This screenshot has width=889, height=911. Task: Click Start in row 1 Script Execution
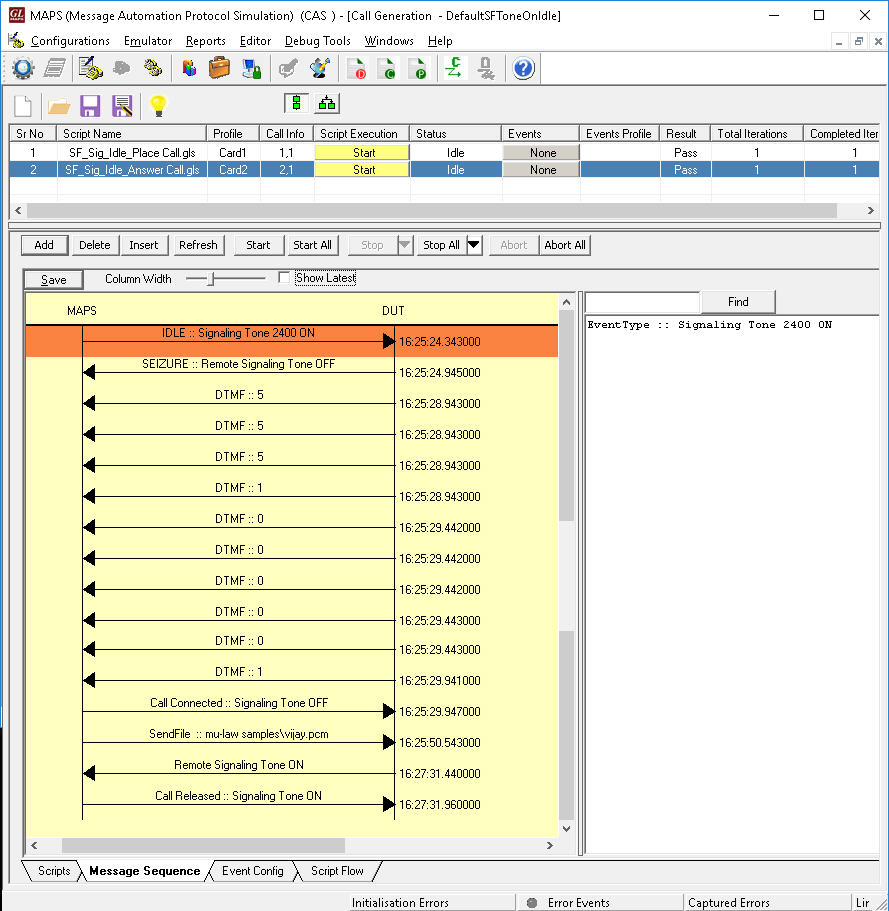pyautogui.click(x=362, y=153)
